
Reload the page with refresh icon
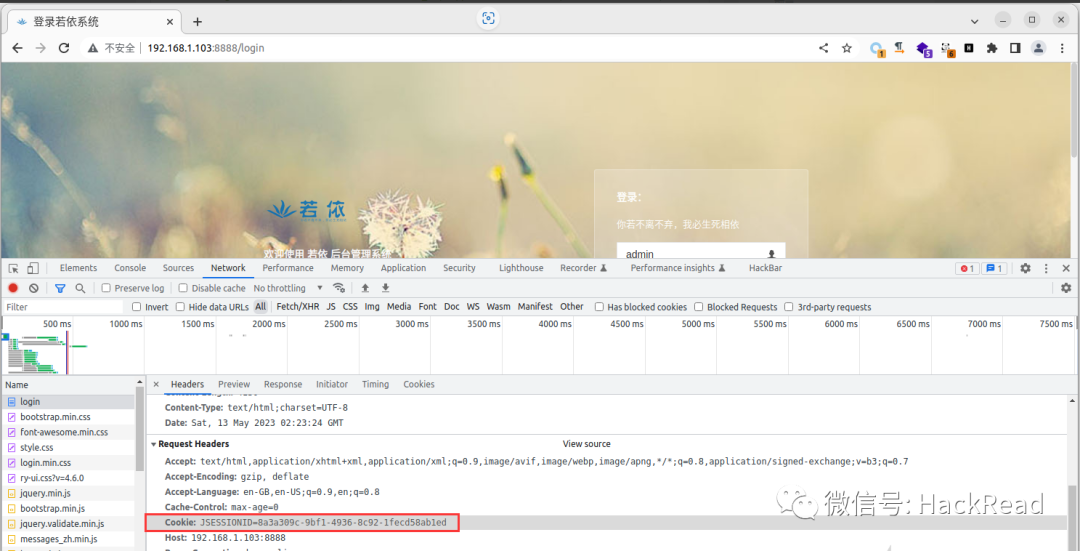coord(64,48)
